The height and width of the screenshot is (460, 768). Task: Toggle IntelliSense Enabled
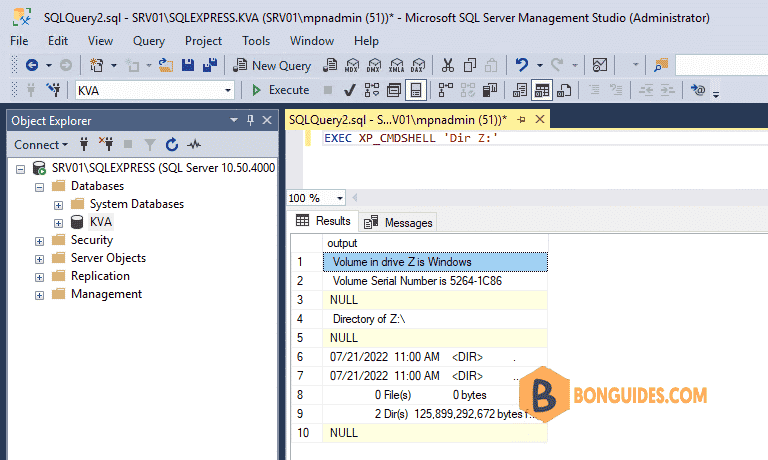(416, 90)
